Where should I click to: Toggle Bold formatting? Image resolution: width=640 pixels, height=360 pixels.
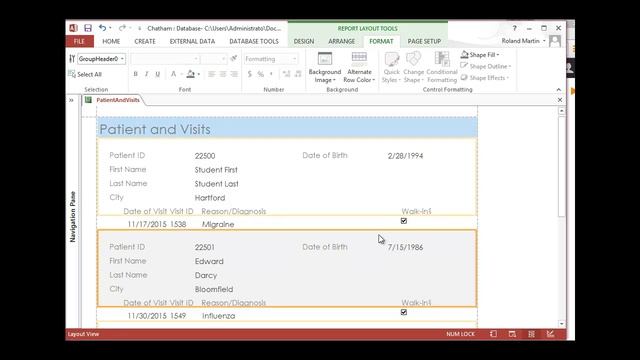[x=136, y=74]
